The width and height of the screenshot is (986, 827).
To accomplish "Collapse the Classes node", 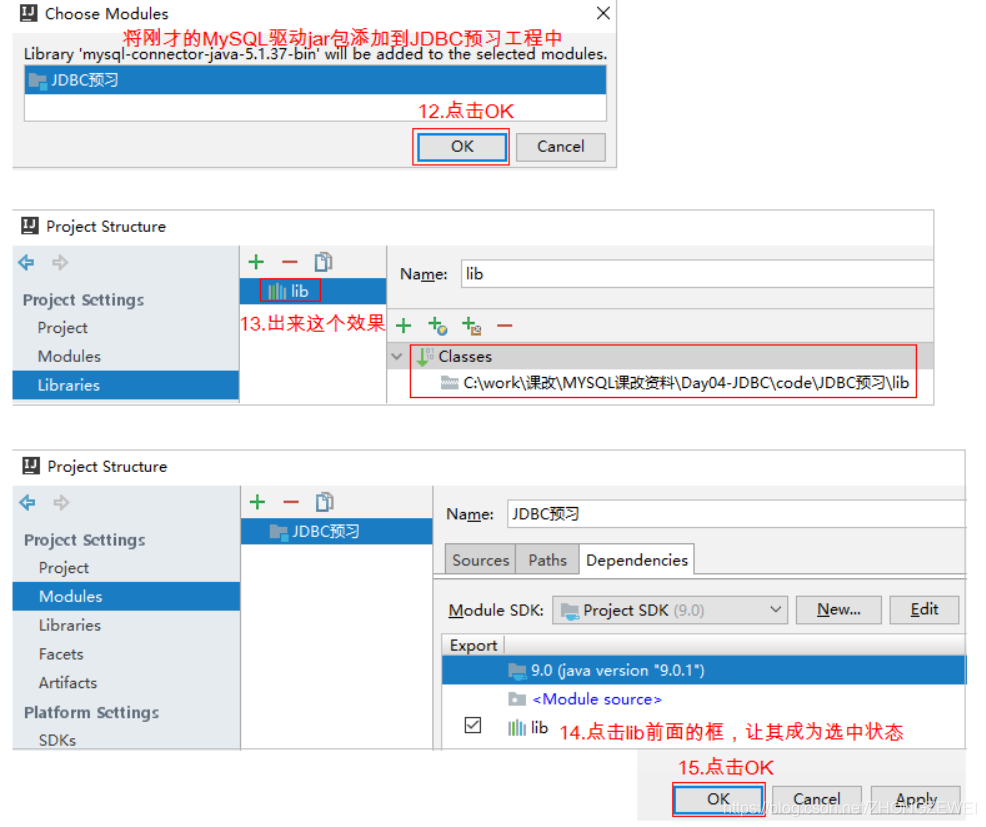I will point(396,357).
